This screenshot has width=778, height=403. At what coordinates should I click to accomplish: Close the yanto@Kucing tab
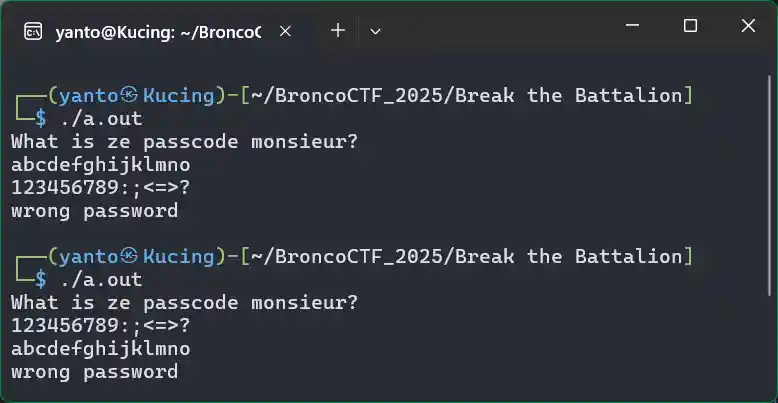(x=285, y=31)
